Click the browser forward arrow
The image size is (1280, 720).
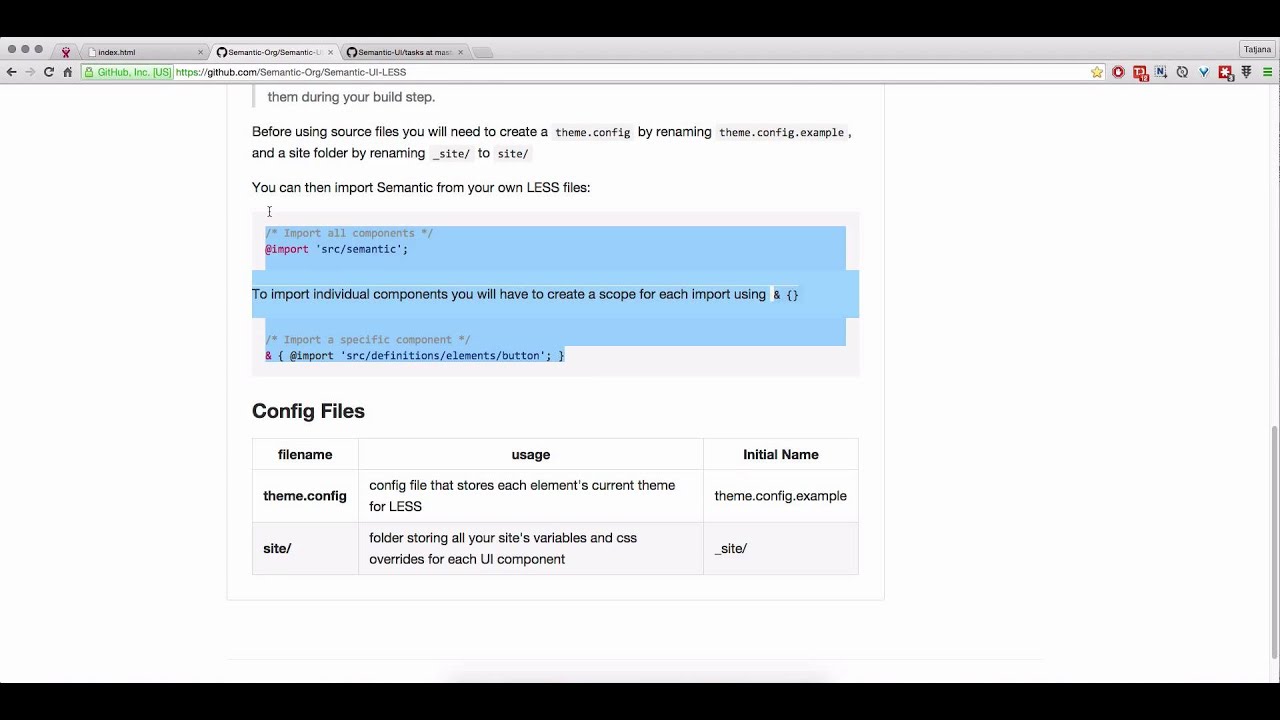click(x=29, y=72)
